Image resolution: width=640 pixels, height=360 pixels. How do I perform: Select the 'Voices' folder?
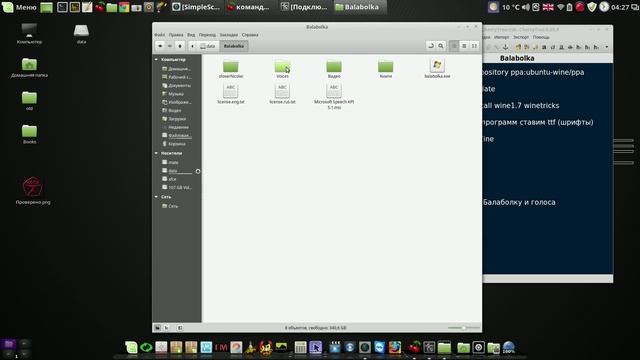click(282, 69)
